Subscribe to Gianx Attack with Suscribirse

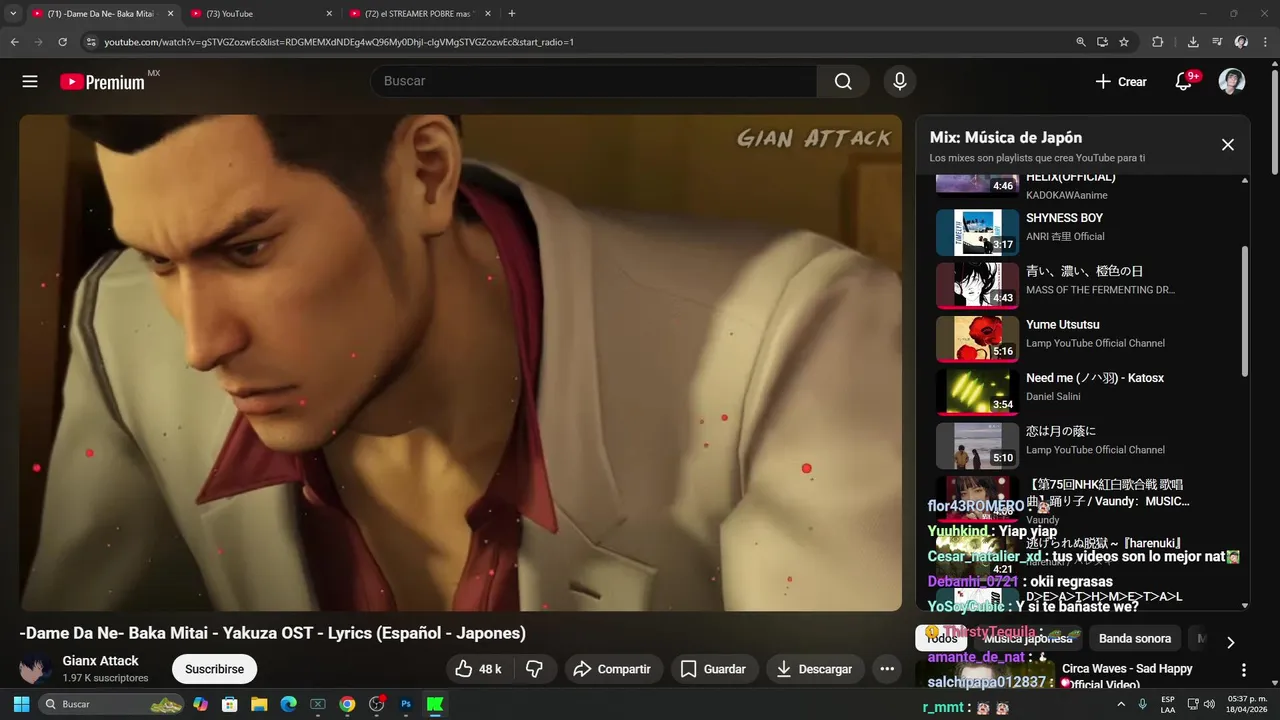215,669
